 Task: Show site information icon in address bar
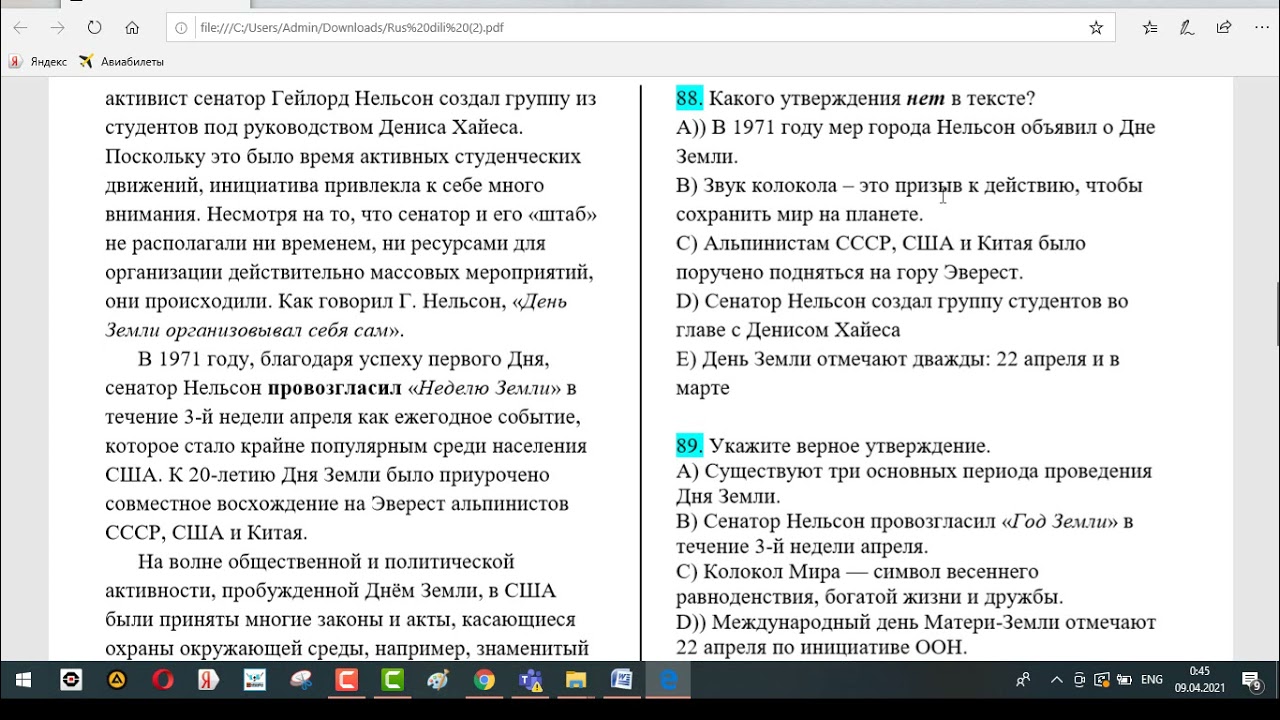(181, 28)
